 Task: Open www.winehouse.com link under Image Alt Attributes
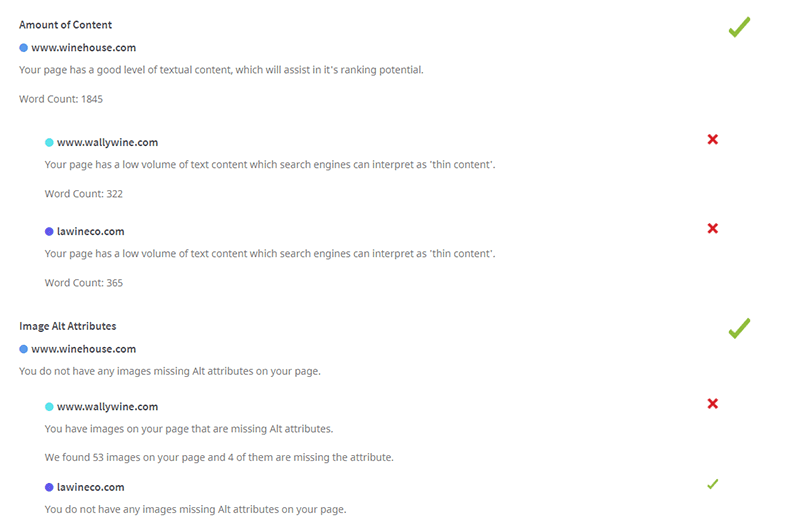[x=83, y=350]
